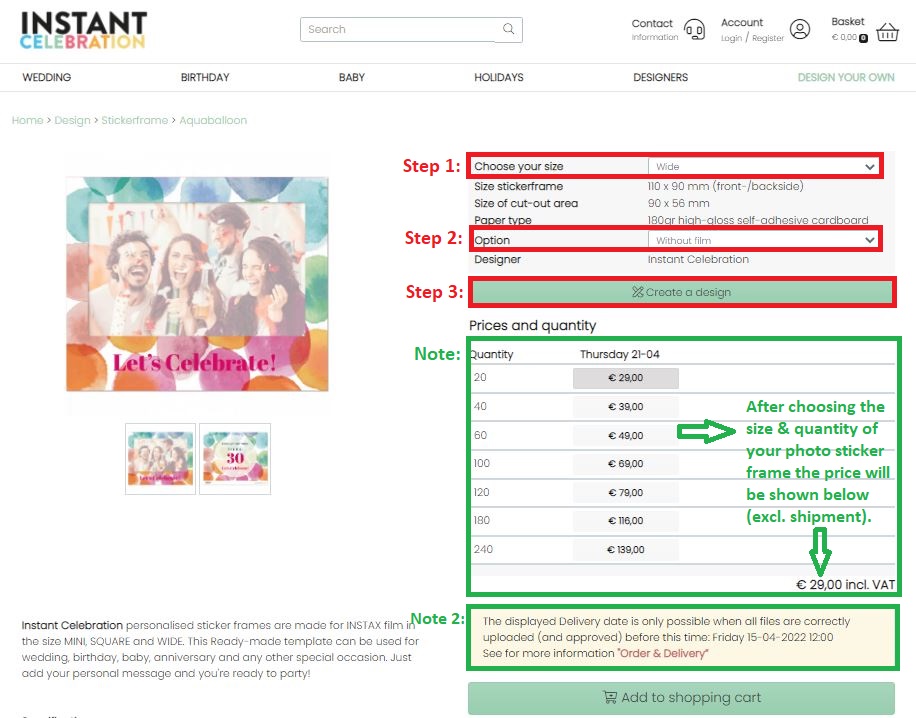Screen dimensions: 916x718
Task: Open contact headset icon
Action: pyautogui.click(x=695, y=29)
